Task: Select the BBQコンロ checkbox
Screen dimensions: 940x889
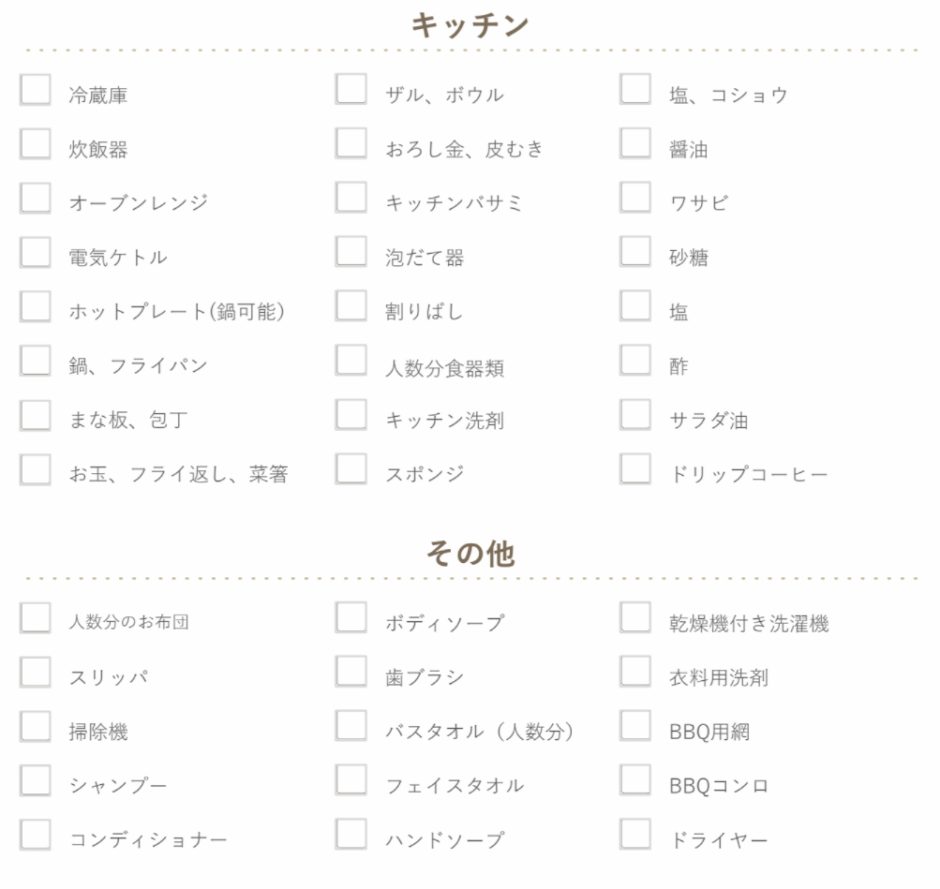Action: pos(635,780)
